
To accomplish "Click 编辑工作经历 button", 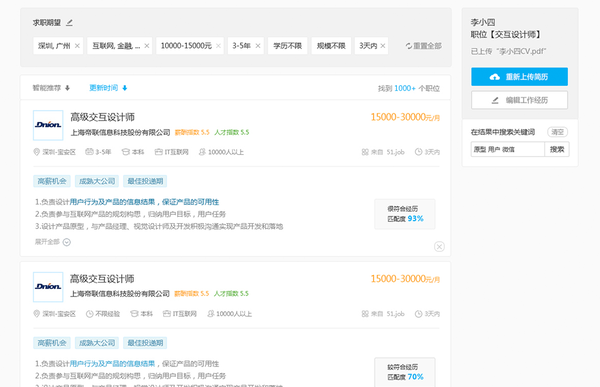I will coord(519,100).
